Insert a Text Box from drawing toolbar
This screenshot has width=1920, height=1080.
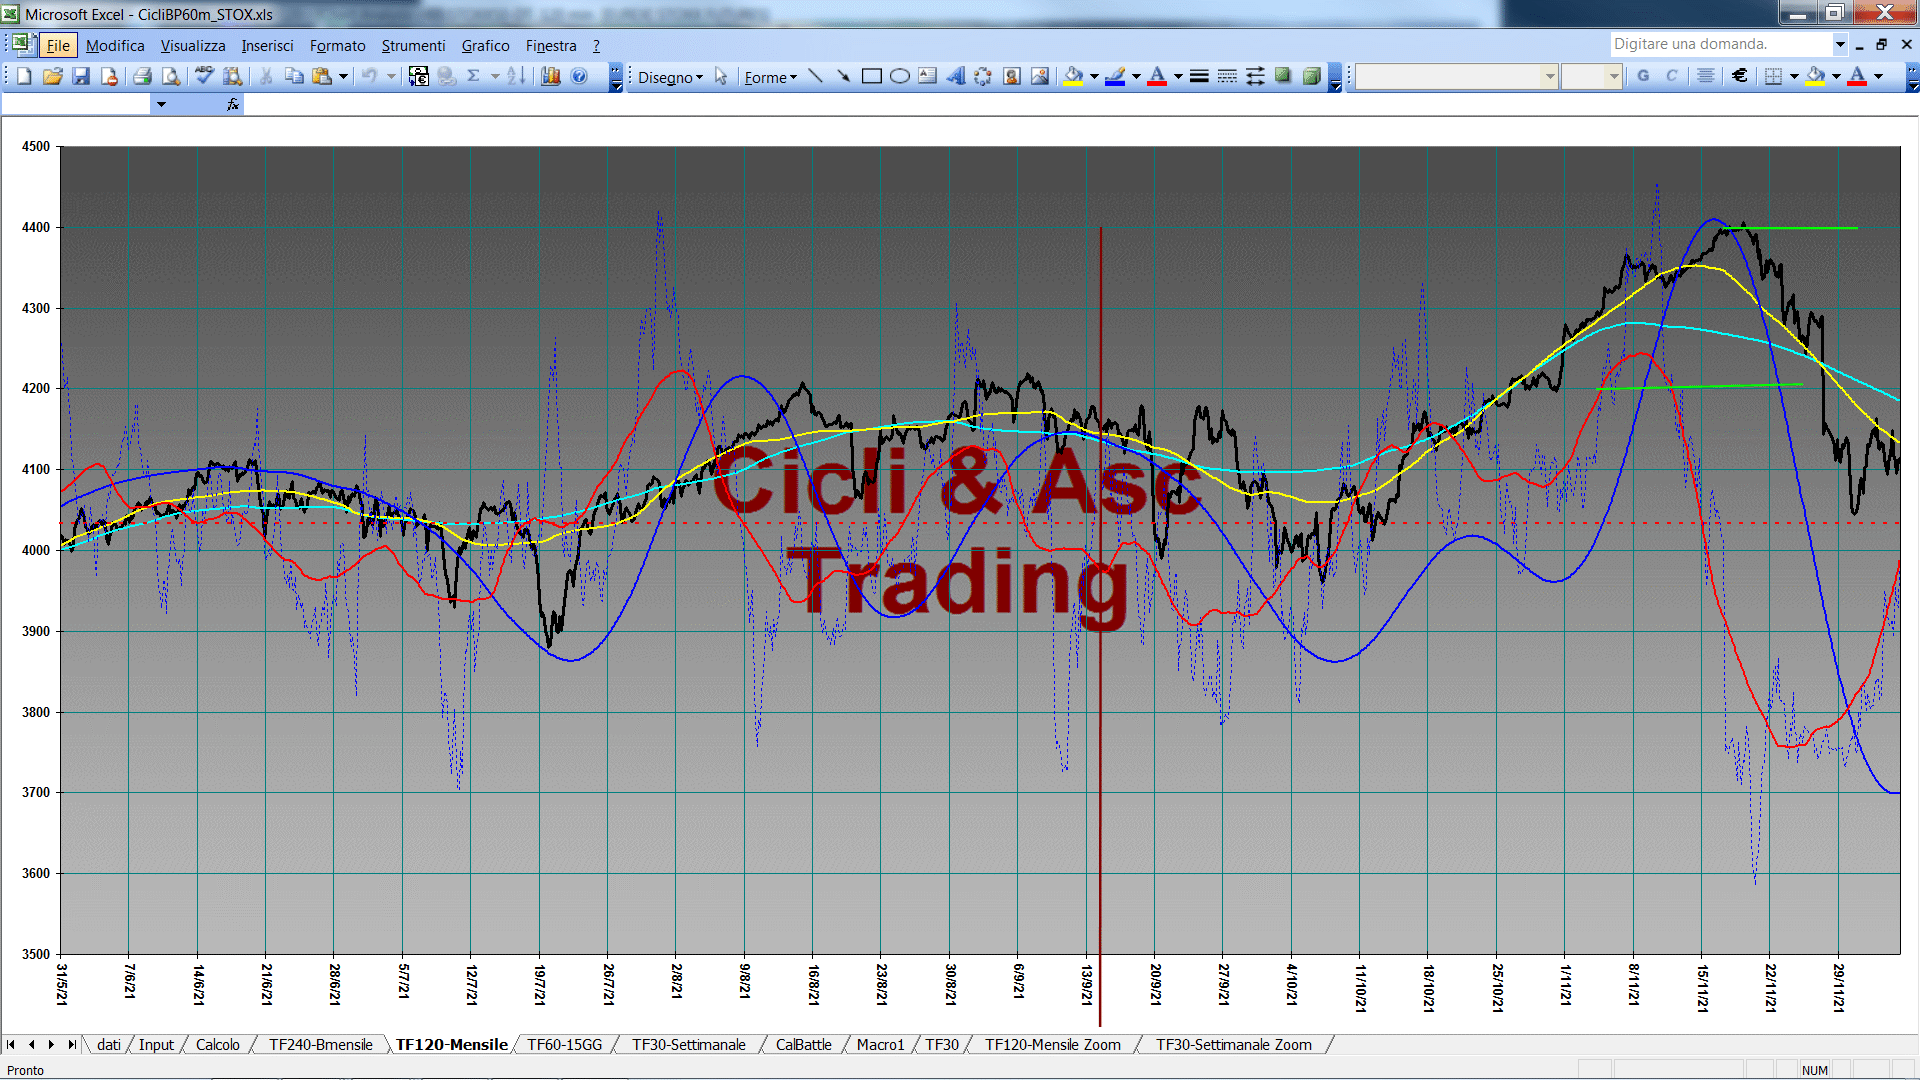tap(928, 76)
